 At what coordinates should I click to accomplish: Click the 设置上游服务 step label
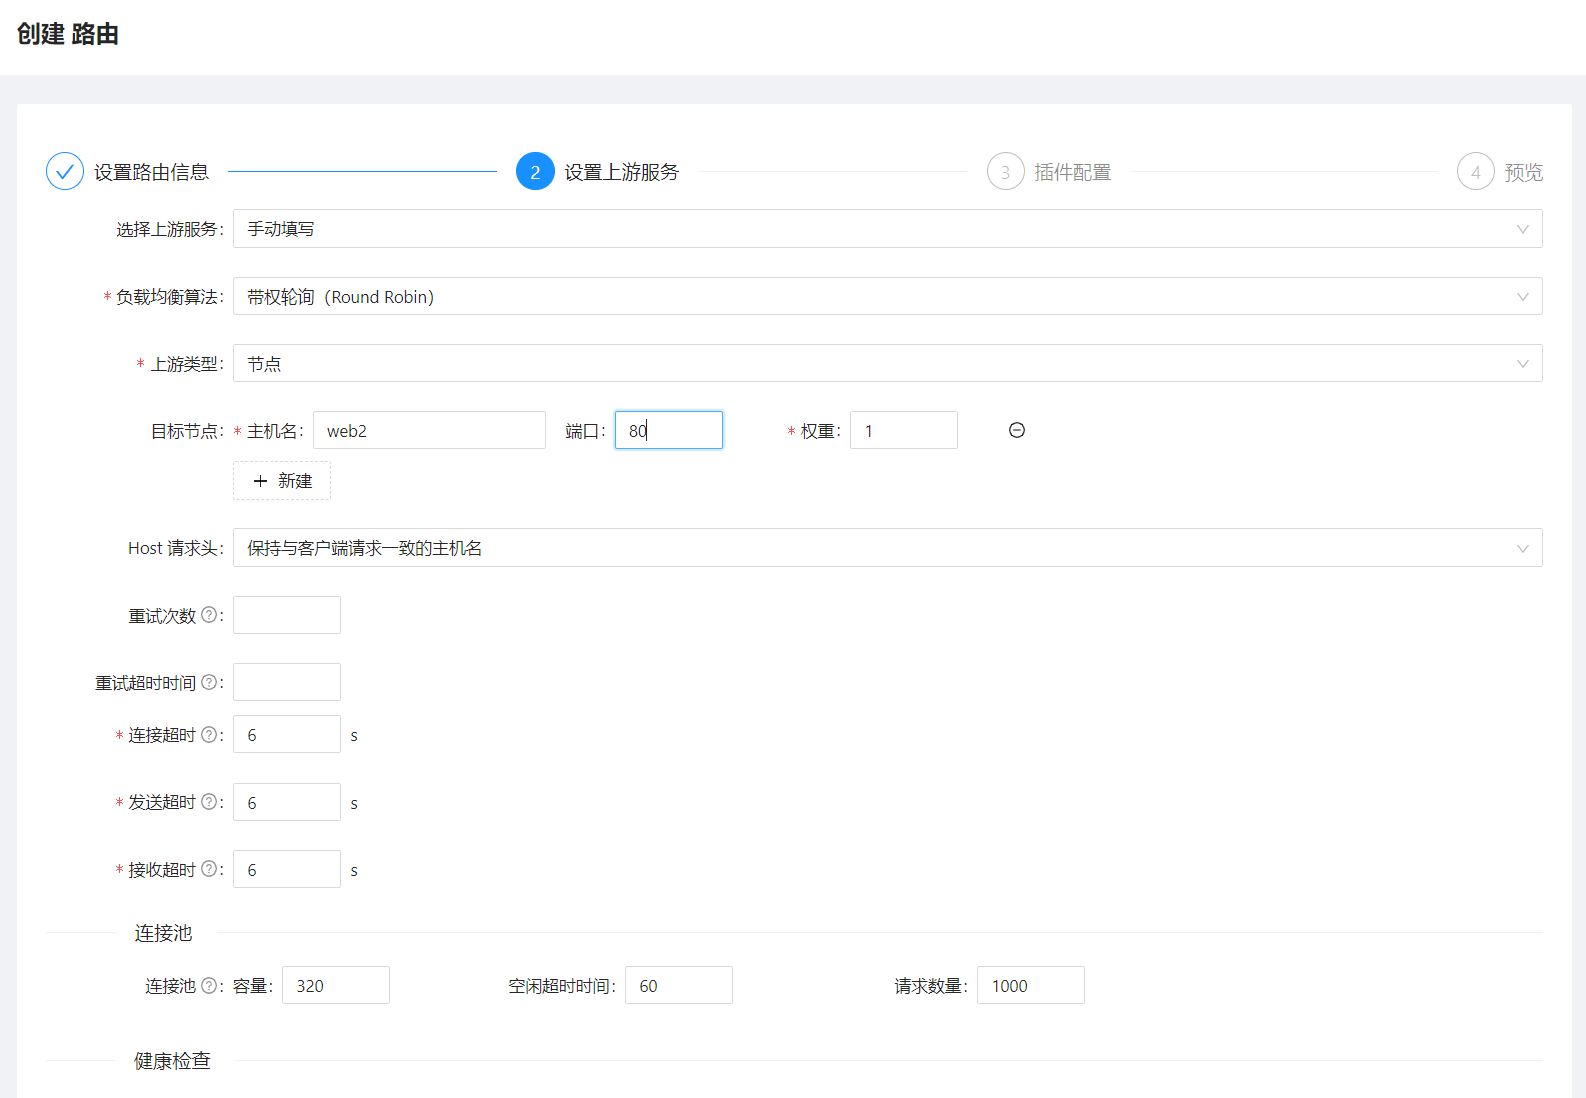[x=621, y=172]
